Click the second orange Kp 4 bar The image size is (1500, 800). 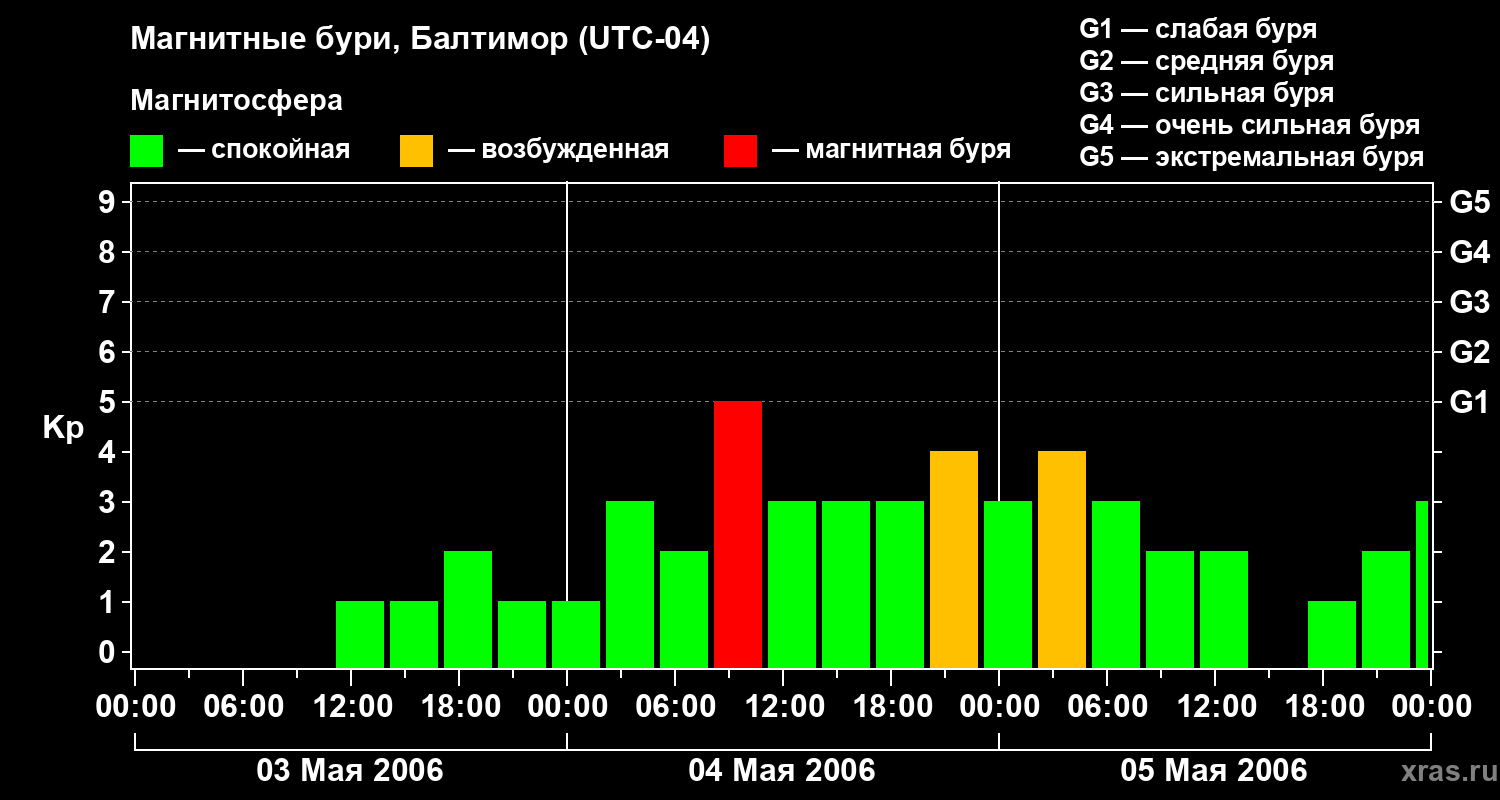(1062, 560)
